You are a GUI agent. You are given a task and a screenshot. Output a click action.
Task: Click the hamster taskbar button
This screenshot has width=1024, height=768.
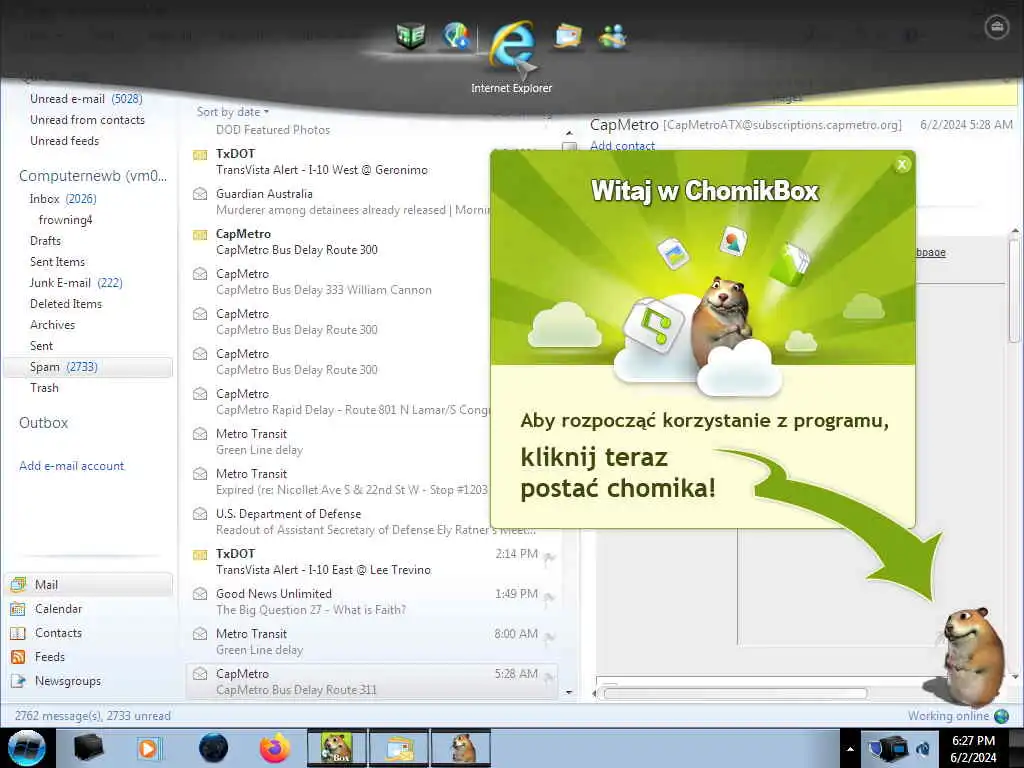point(461,748)
